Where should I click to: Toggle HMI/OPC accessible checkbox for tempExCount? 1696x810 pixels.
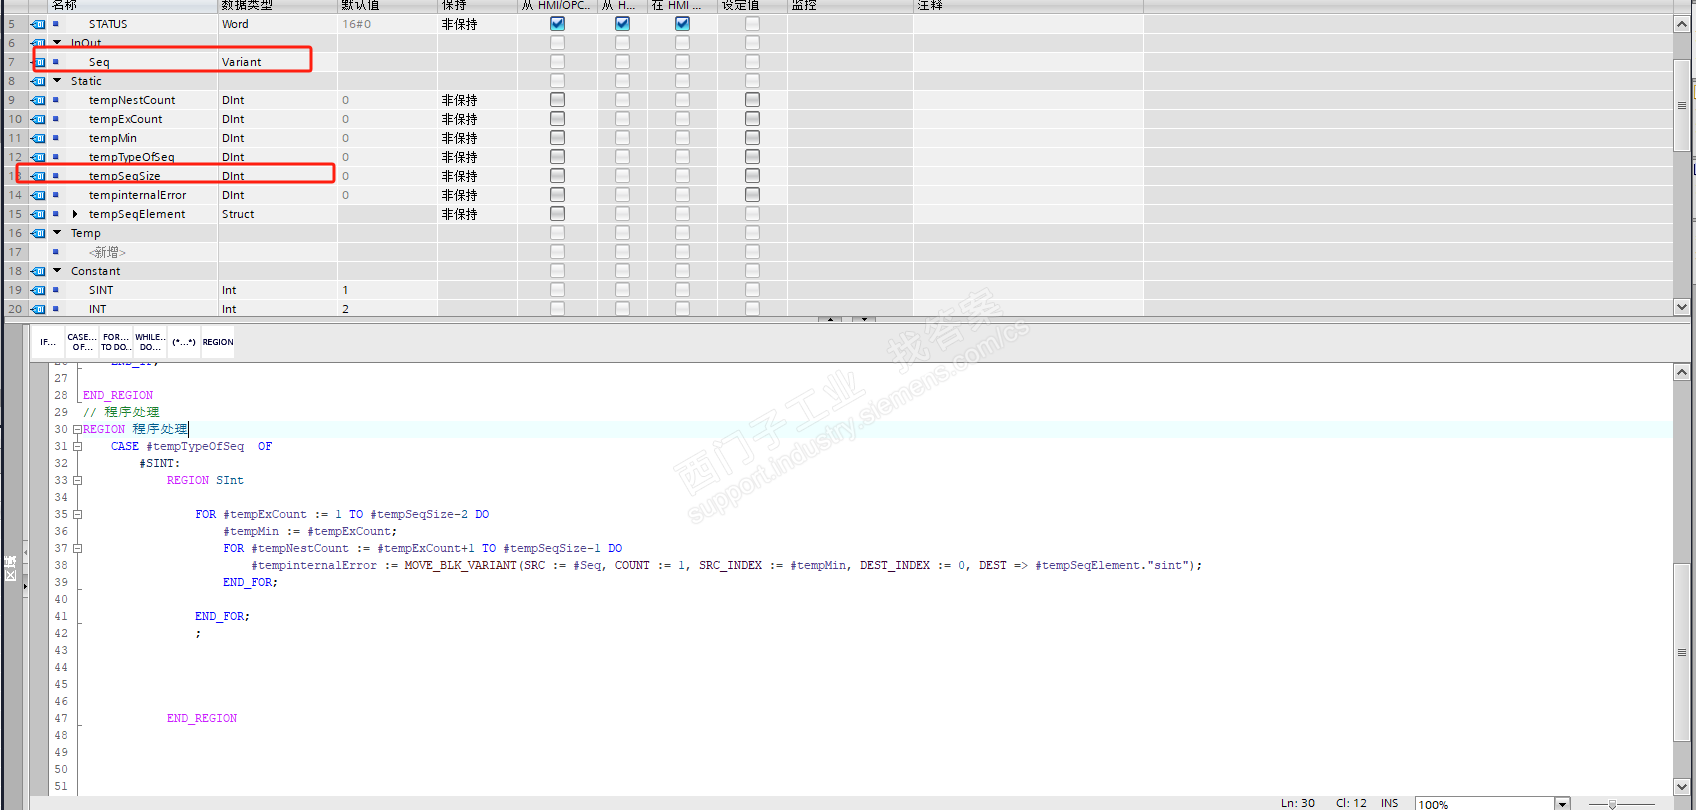click(557, 119)
